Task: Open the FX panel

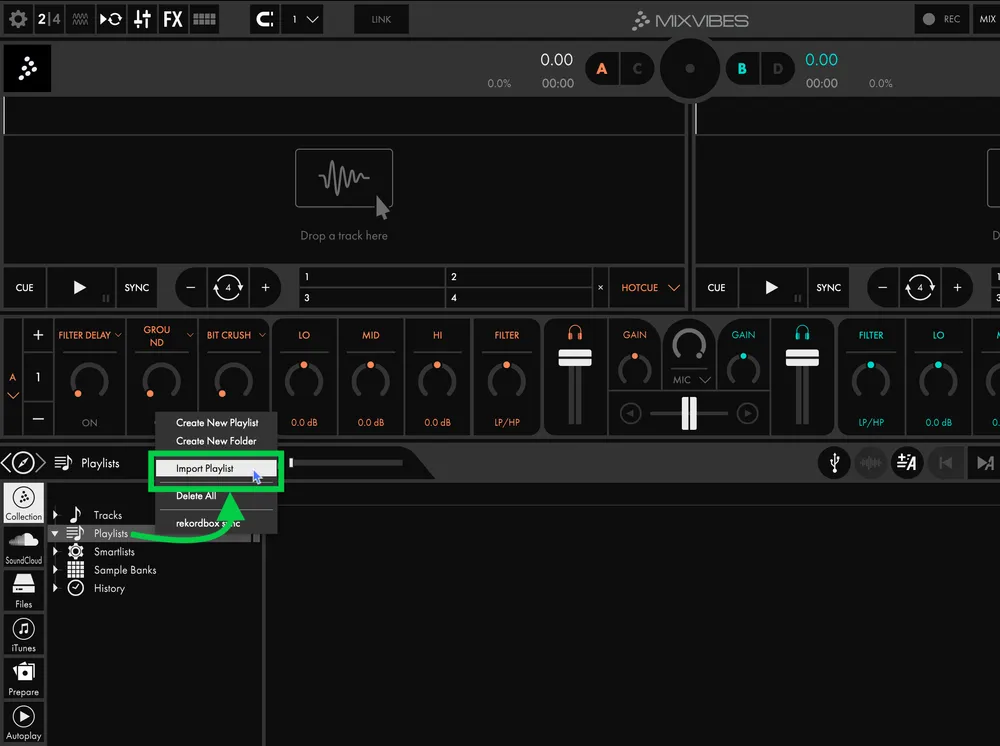Action: [x=172, y=19]
